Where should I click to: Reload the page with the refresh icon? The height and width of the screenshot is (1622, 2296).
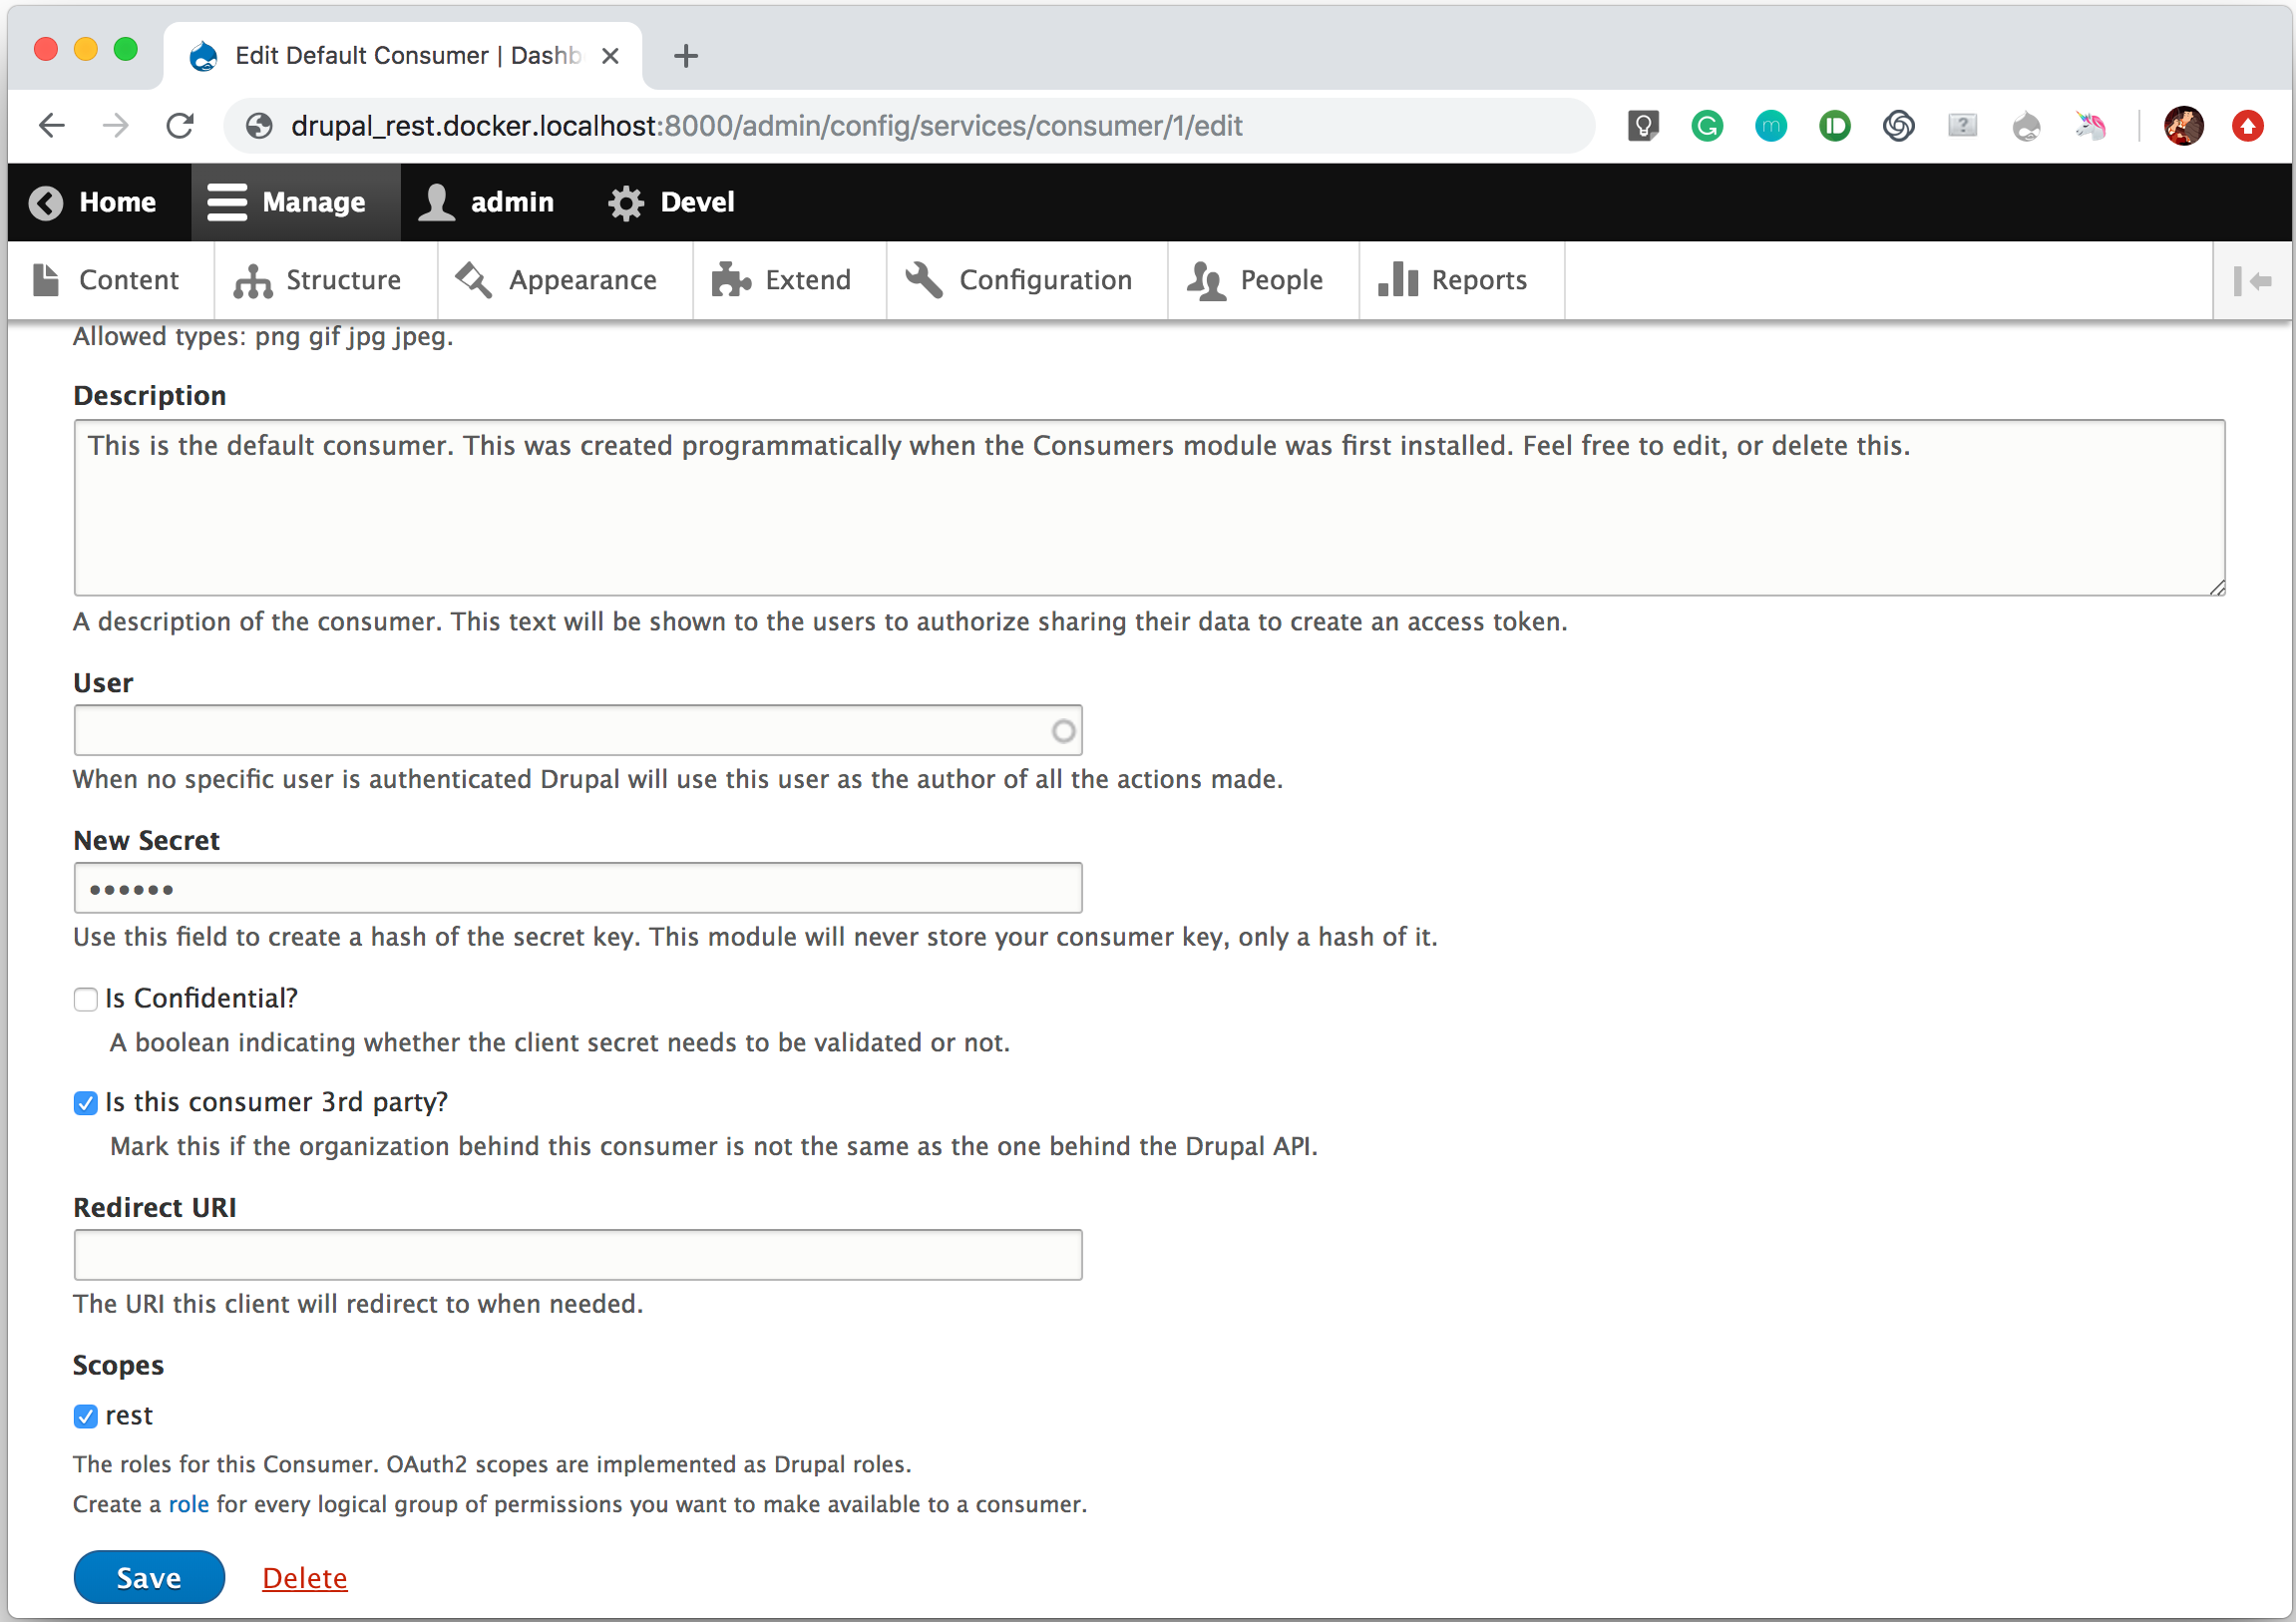pyautogui.click(x=180, y=126)
